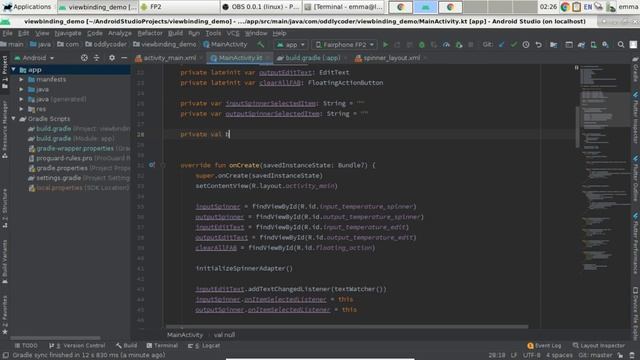The image size is (640, 360).
Task: Click the SDK Manager download icon
Action: tap(605, 44)
